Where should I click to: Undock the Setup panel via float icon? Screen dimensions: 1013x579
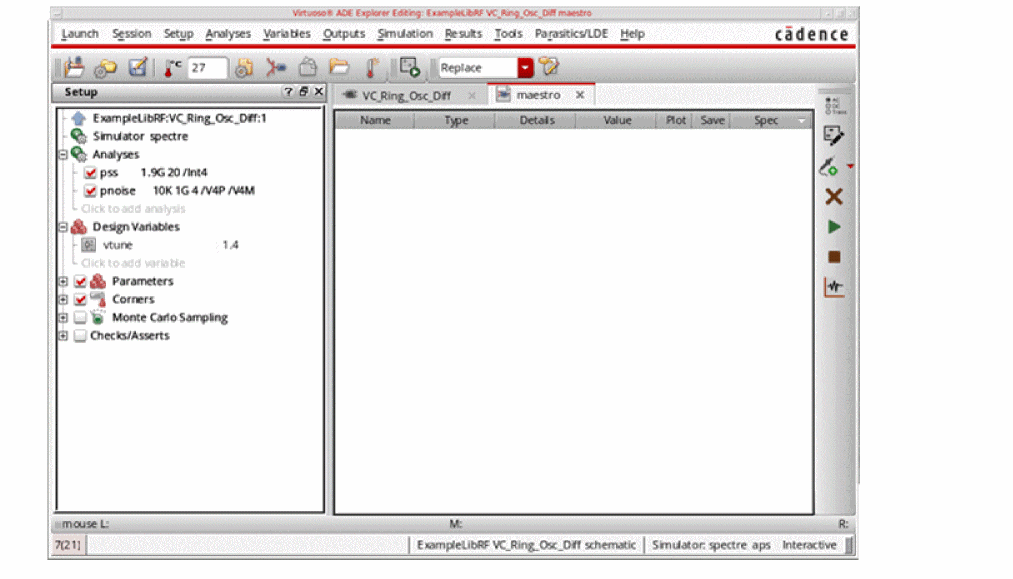[x=304, y=92]
